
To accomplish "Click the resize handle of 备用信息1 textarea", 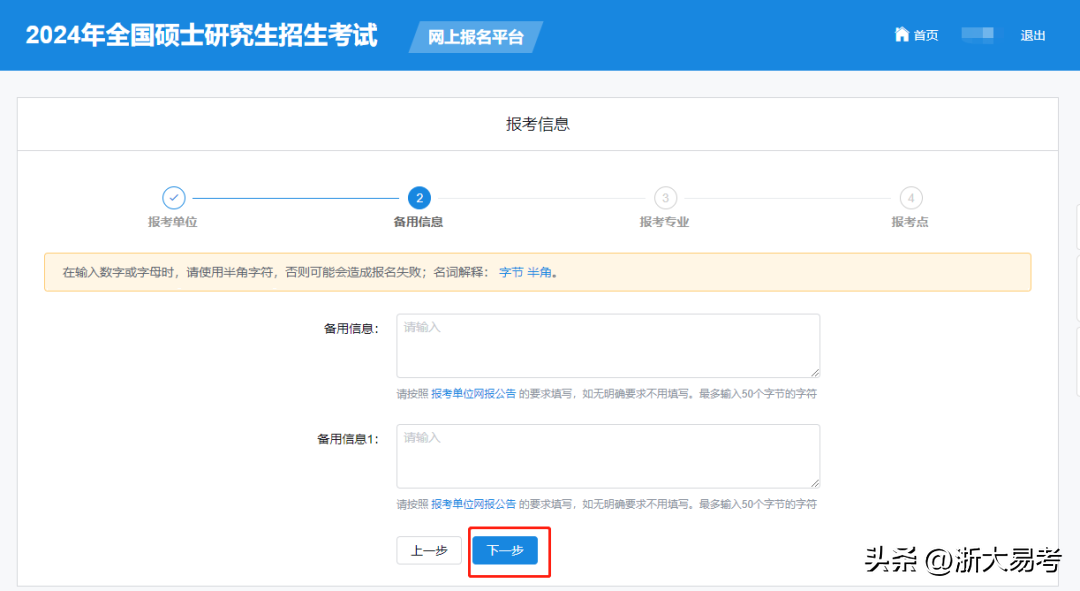I will (814, 482).
